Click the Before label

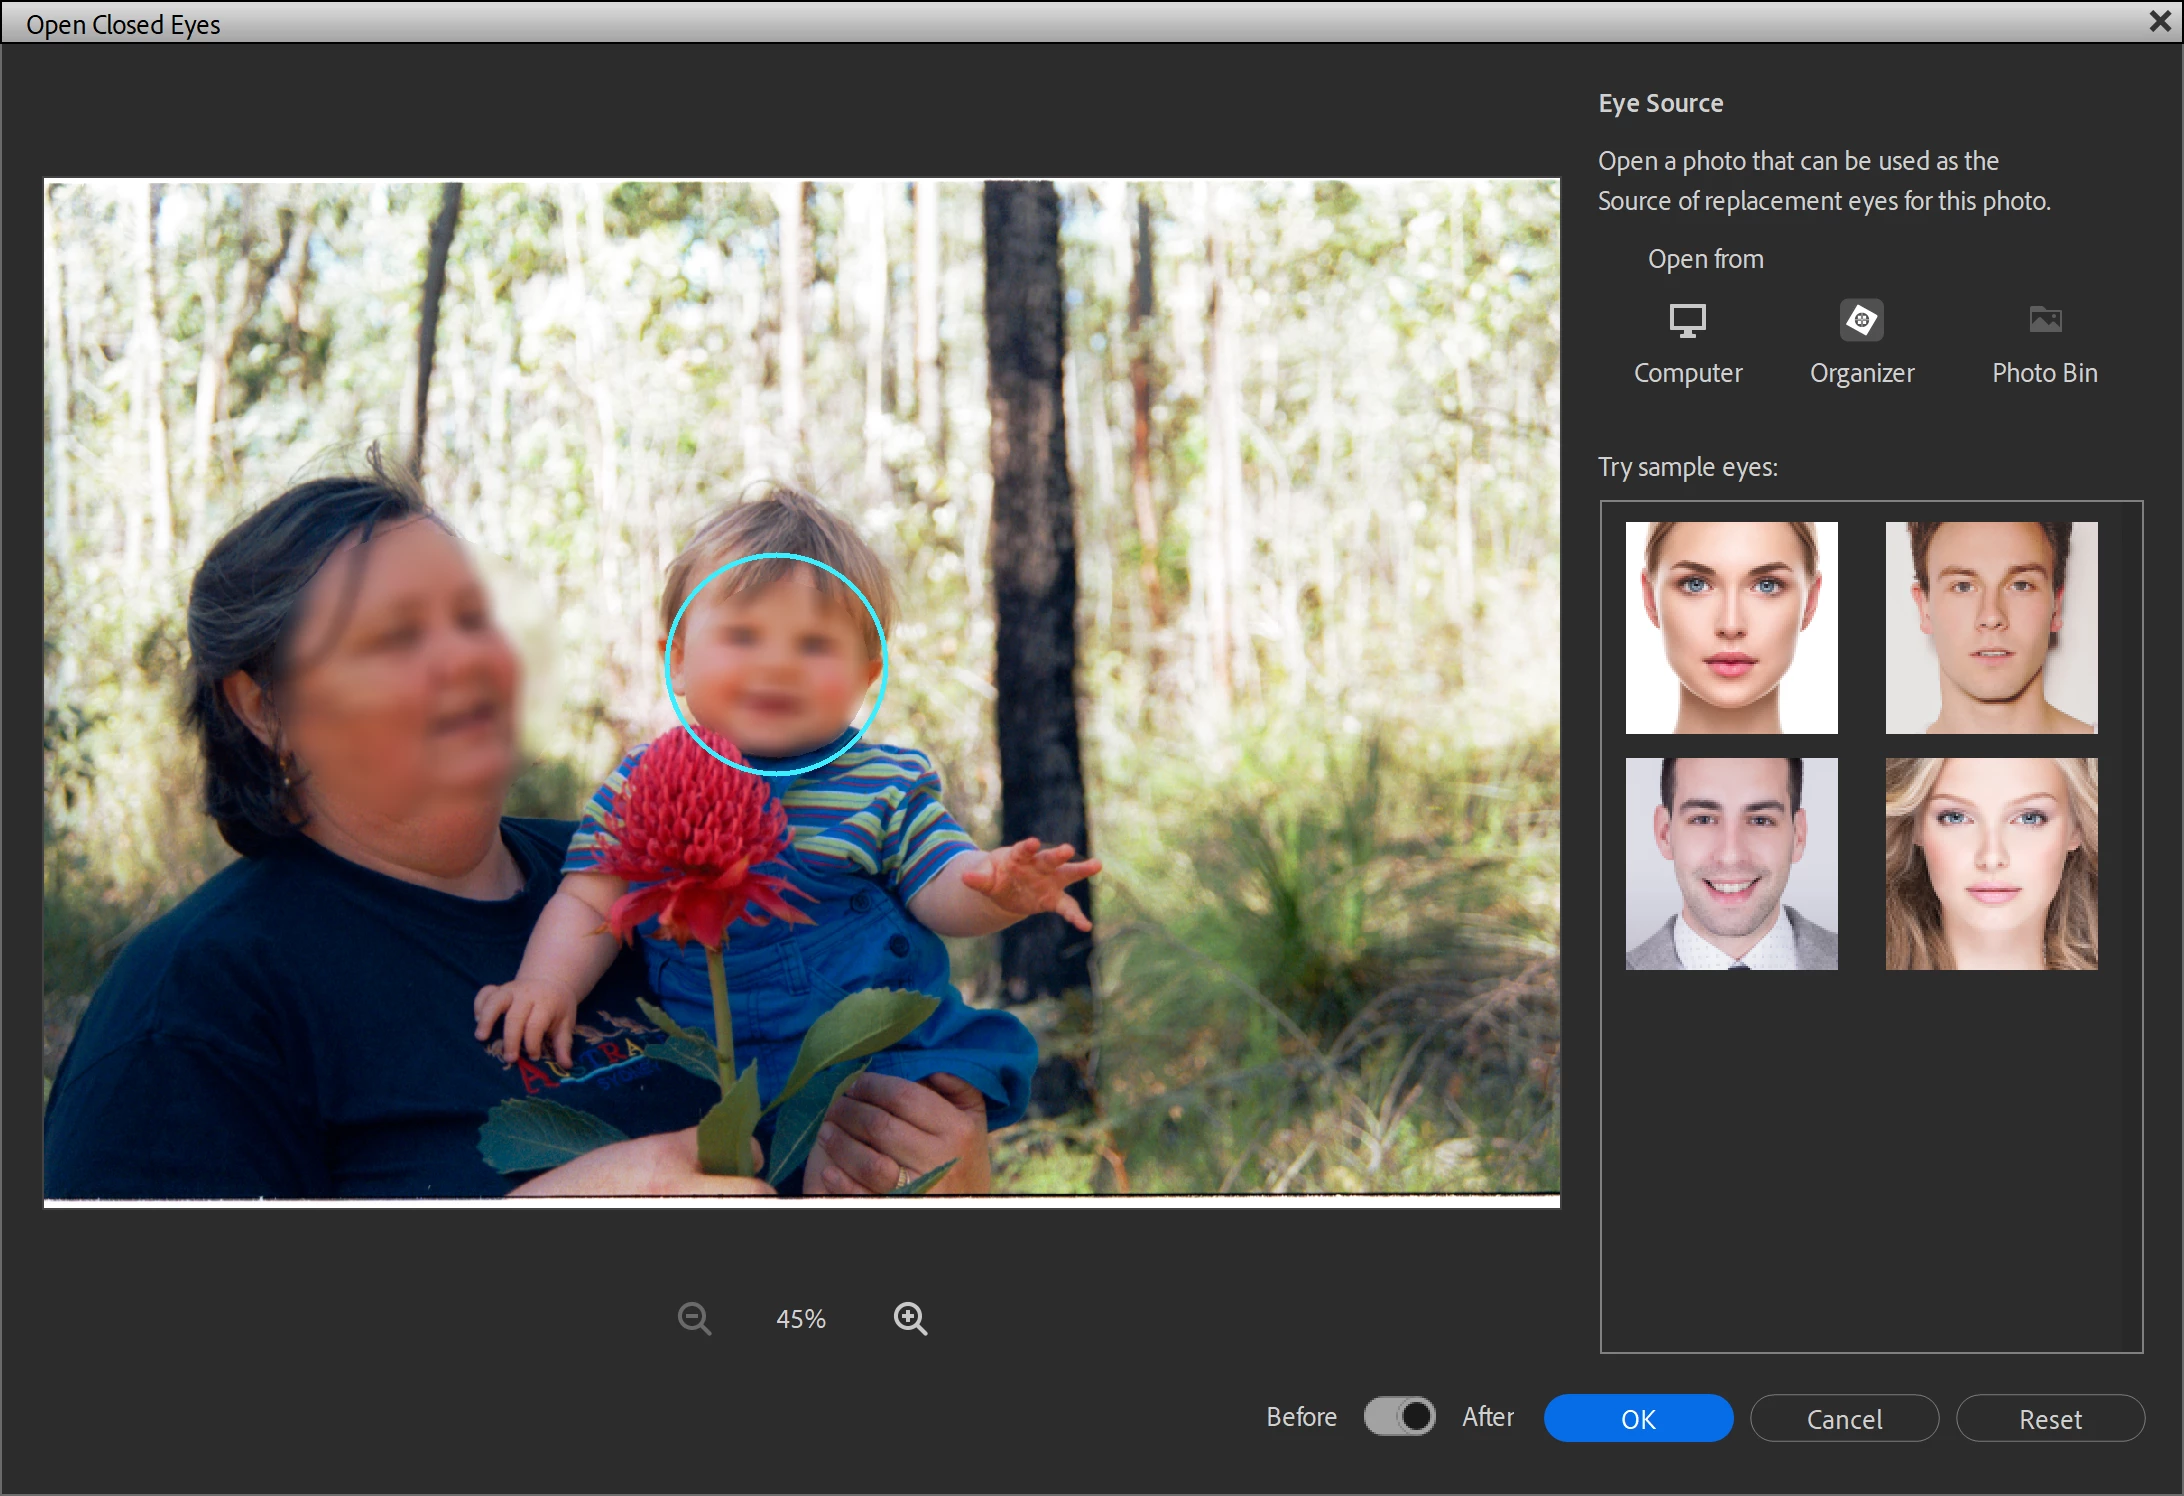[x=1301, y=1417]
